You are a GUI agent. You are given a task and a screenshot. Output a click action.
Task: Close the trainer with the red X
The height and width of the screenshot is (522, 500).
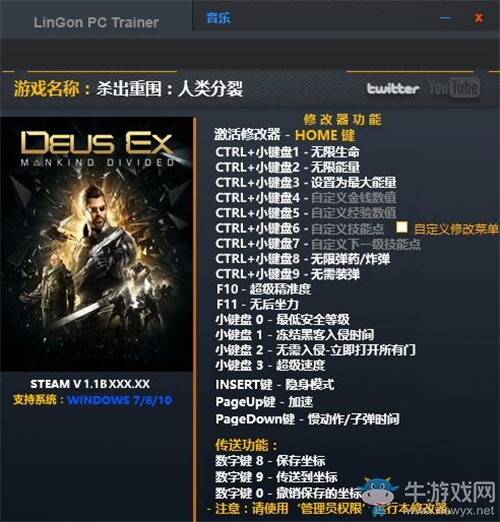coord(479,18)
